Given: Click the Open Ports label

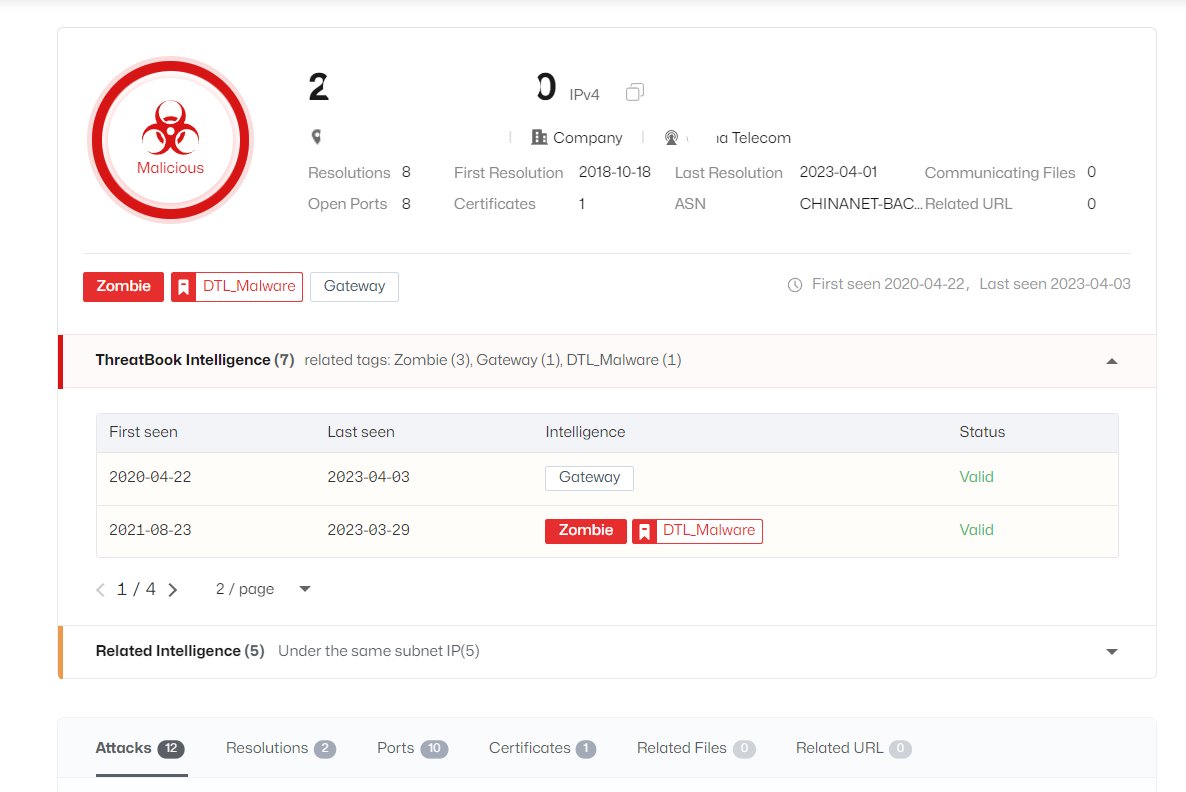Looking at the screenshot, I should 347,204.
